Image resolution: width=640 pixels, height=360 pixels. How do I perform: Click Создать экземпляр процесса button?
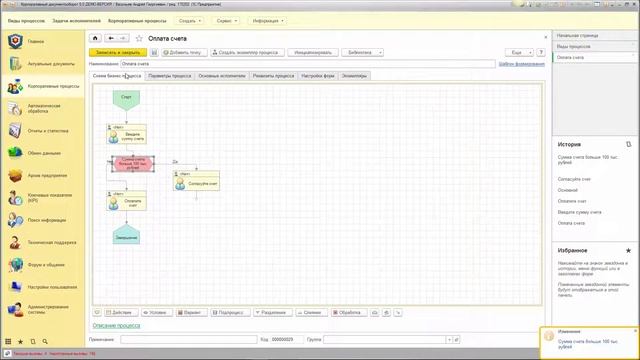247,53
